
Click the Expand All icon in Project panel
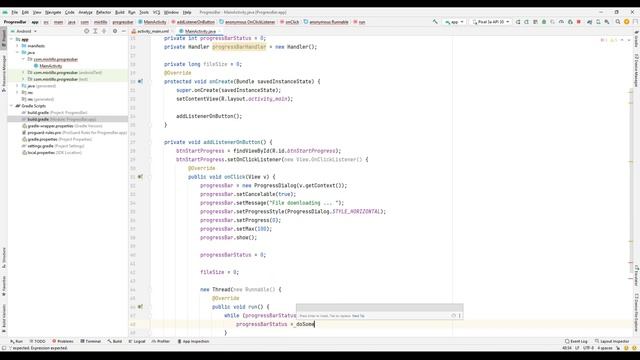(x=96, y=31)
